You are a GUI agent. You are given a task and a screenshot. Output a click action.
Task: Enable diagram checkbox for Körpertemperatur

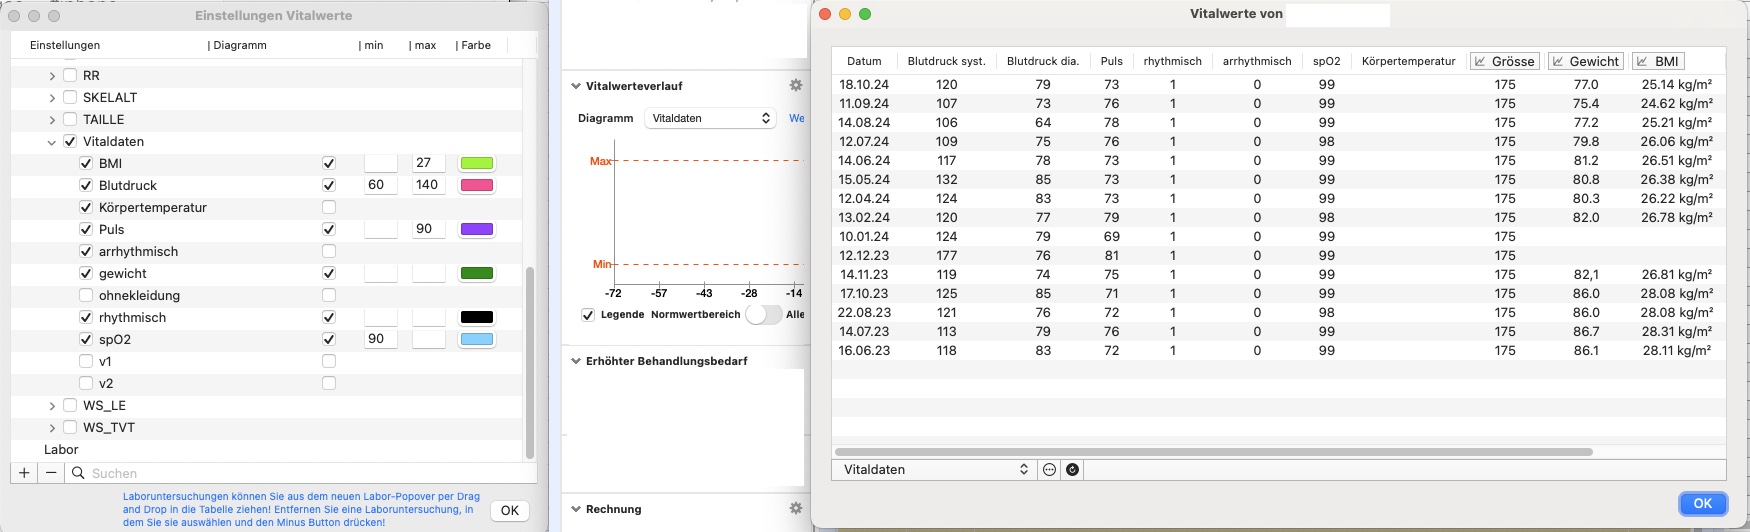pyautogui.click(x=329, y=207)
